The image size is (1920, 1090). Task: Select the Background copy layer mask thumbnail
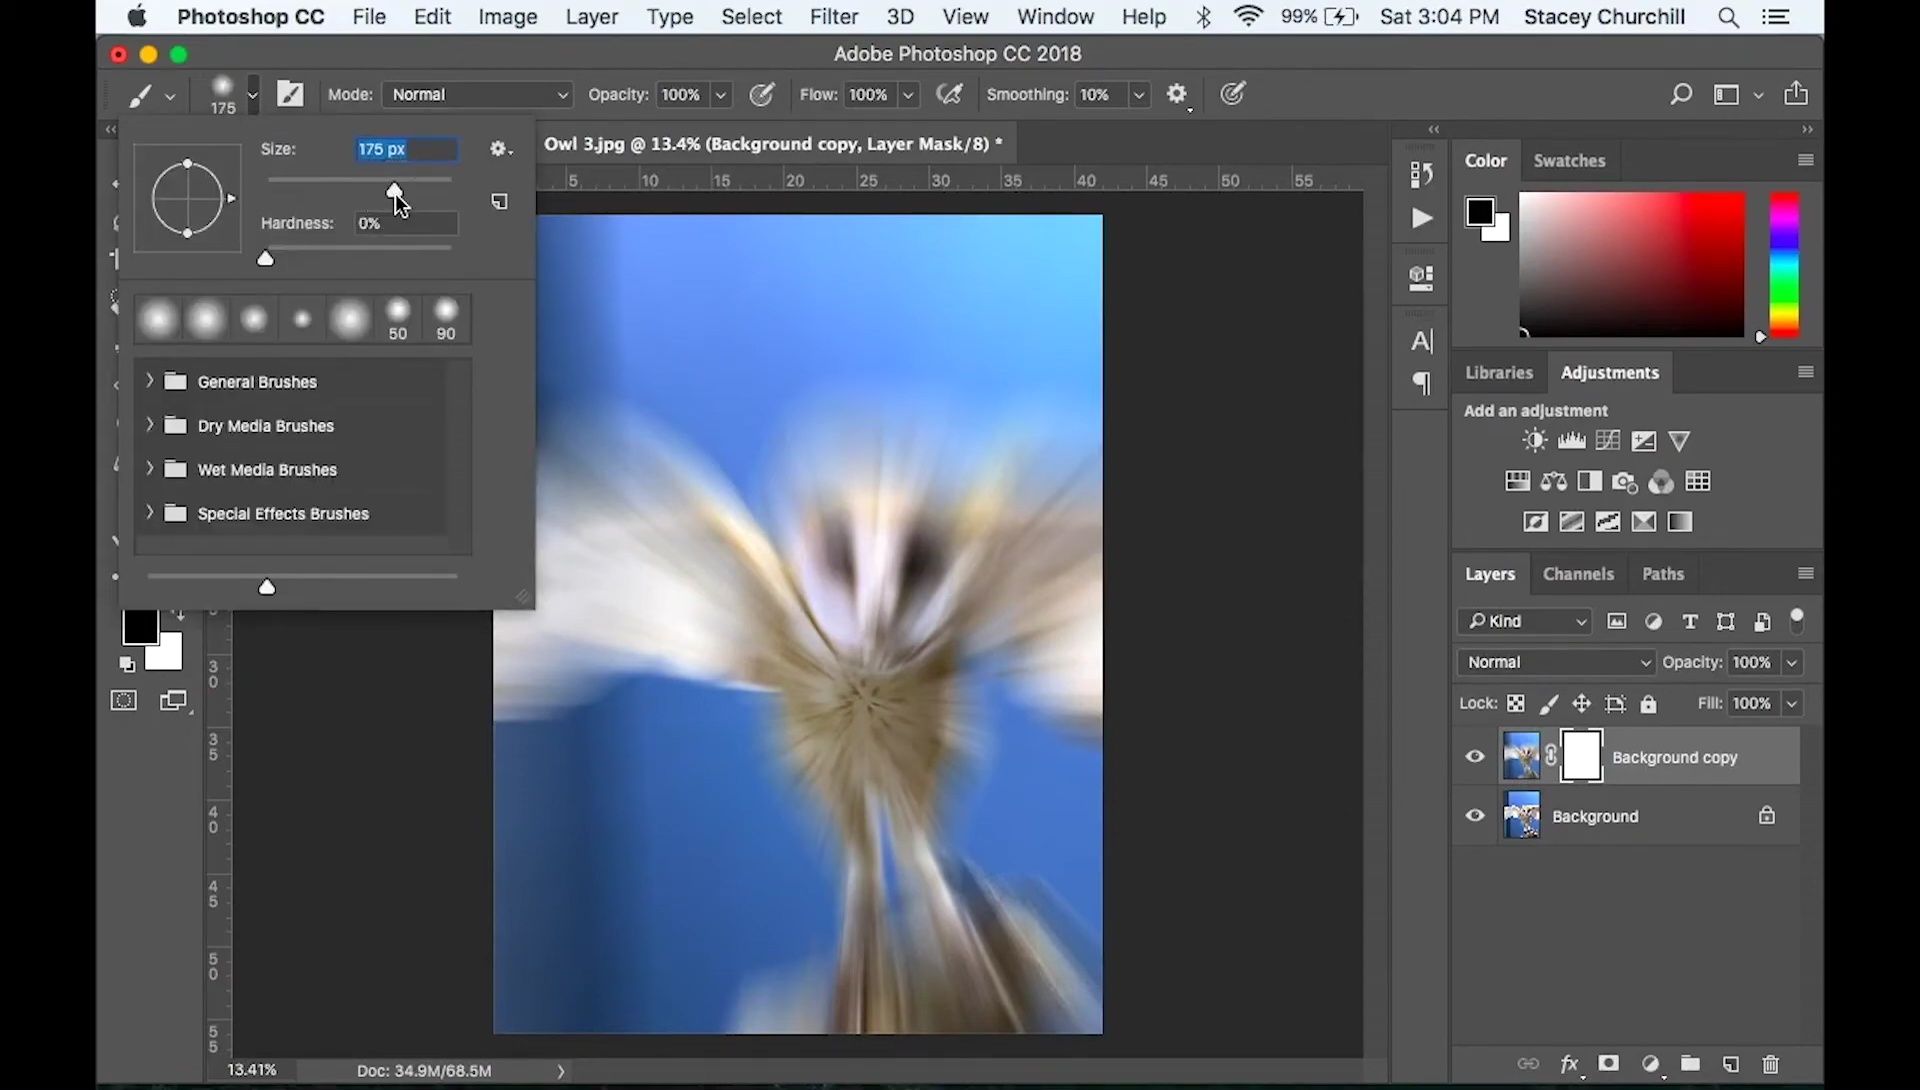pos(1581,756)
